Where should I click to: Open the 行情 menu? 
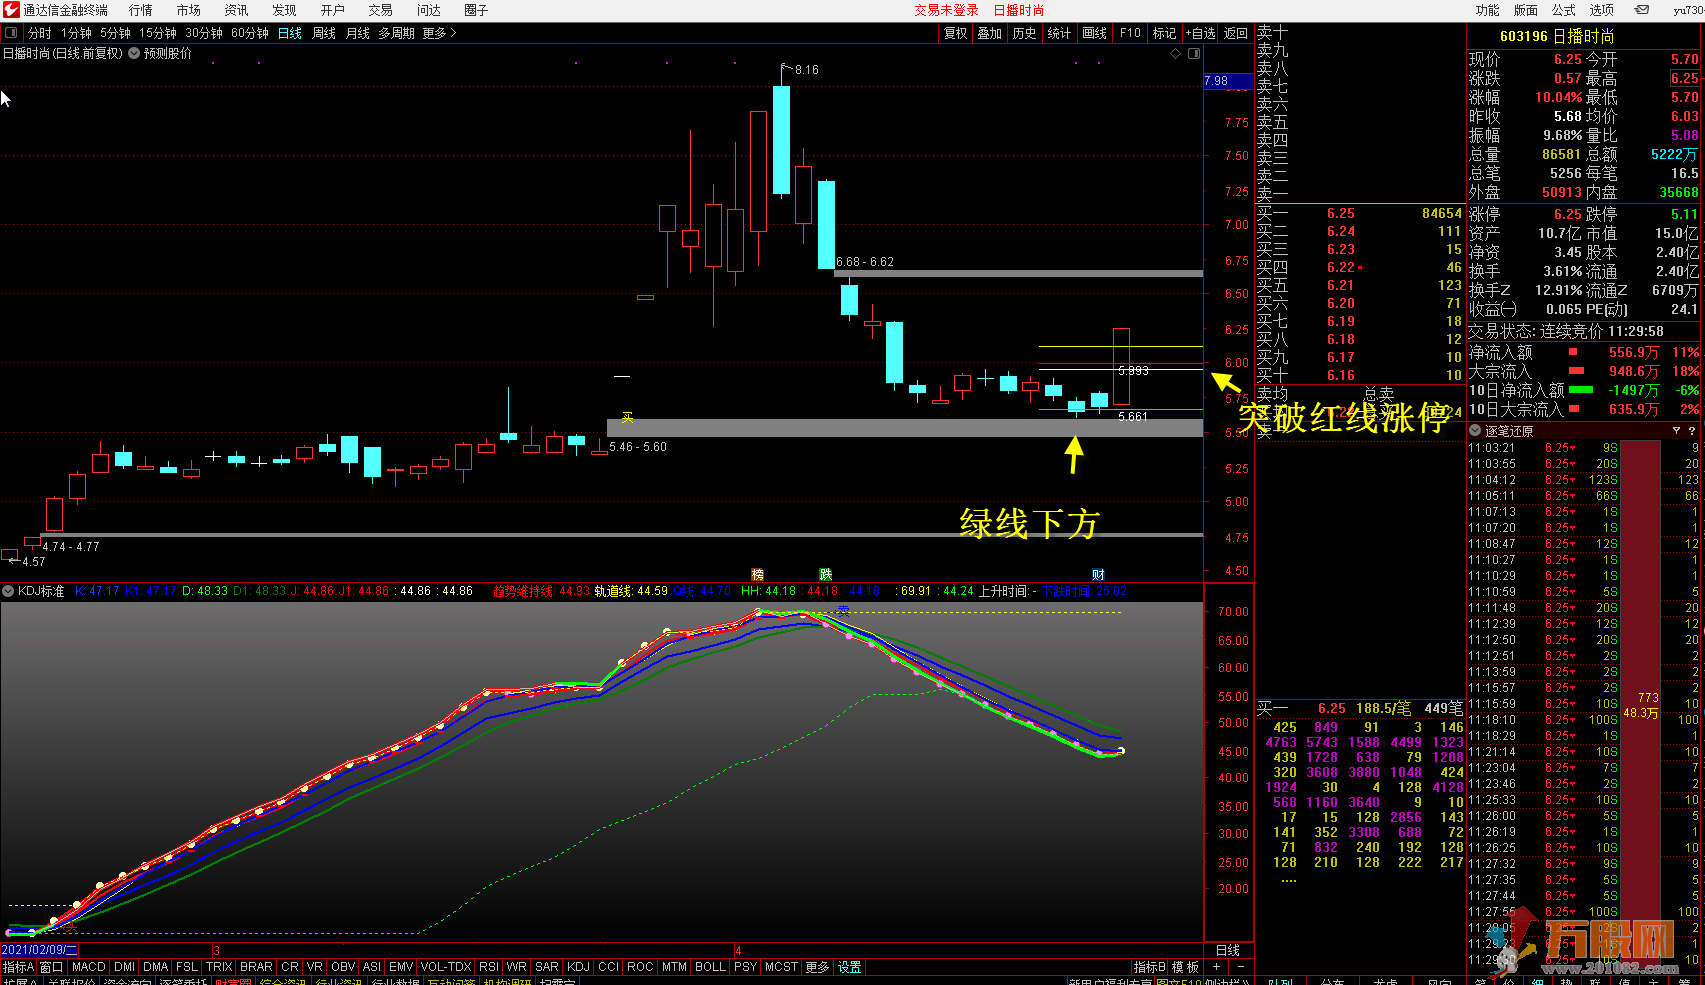coord(141,10)
